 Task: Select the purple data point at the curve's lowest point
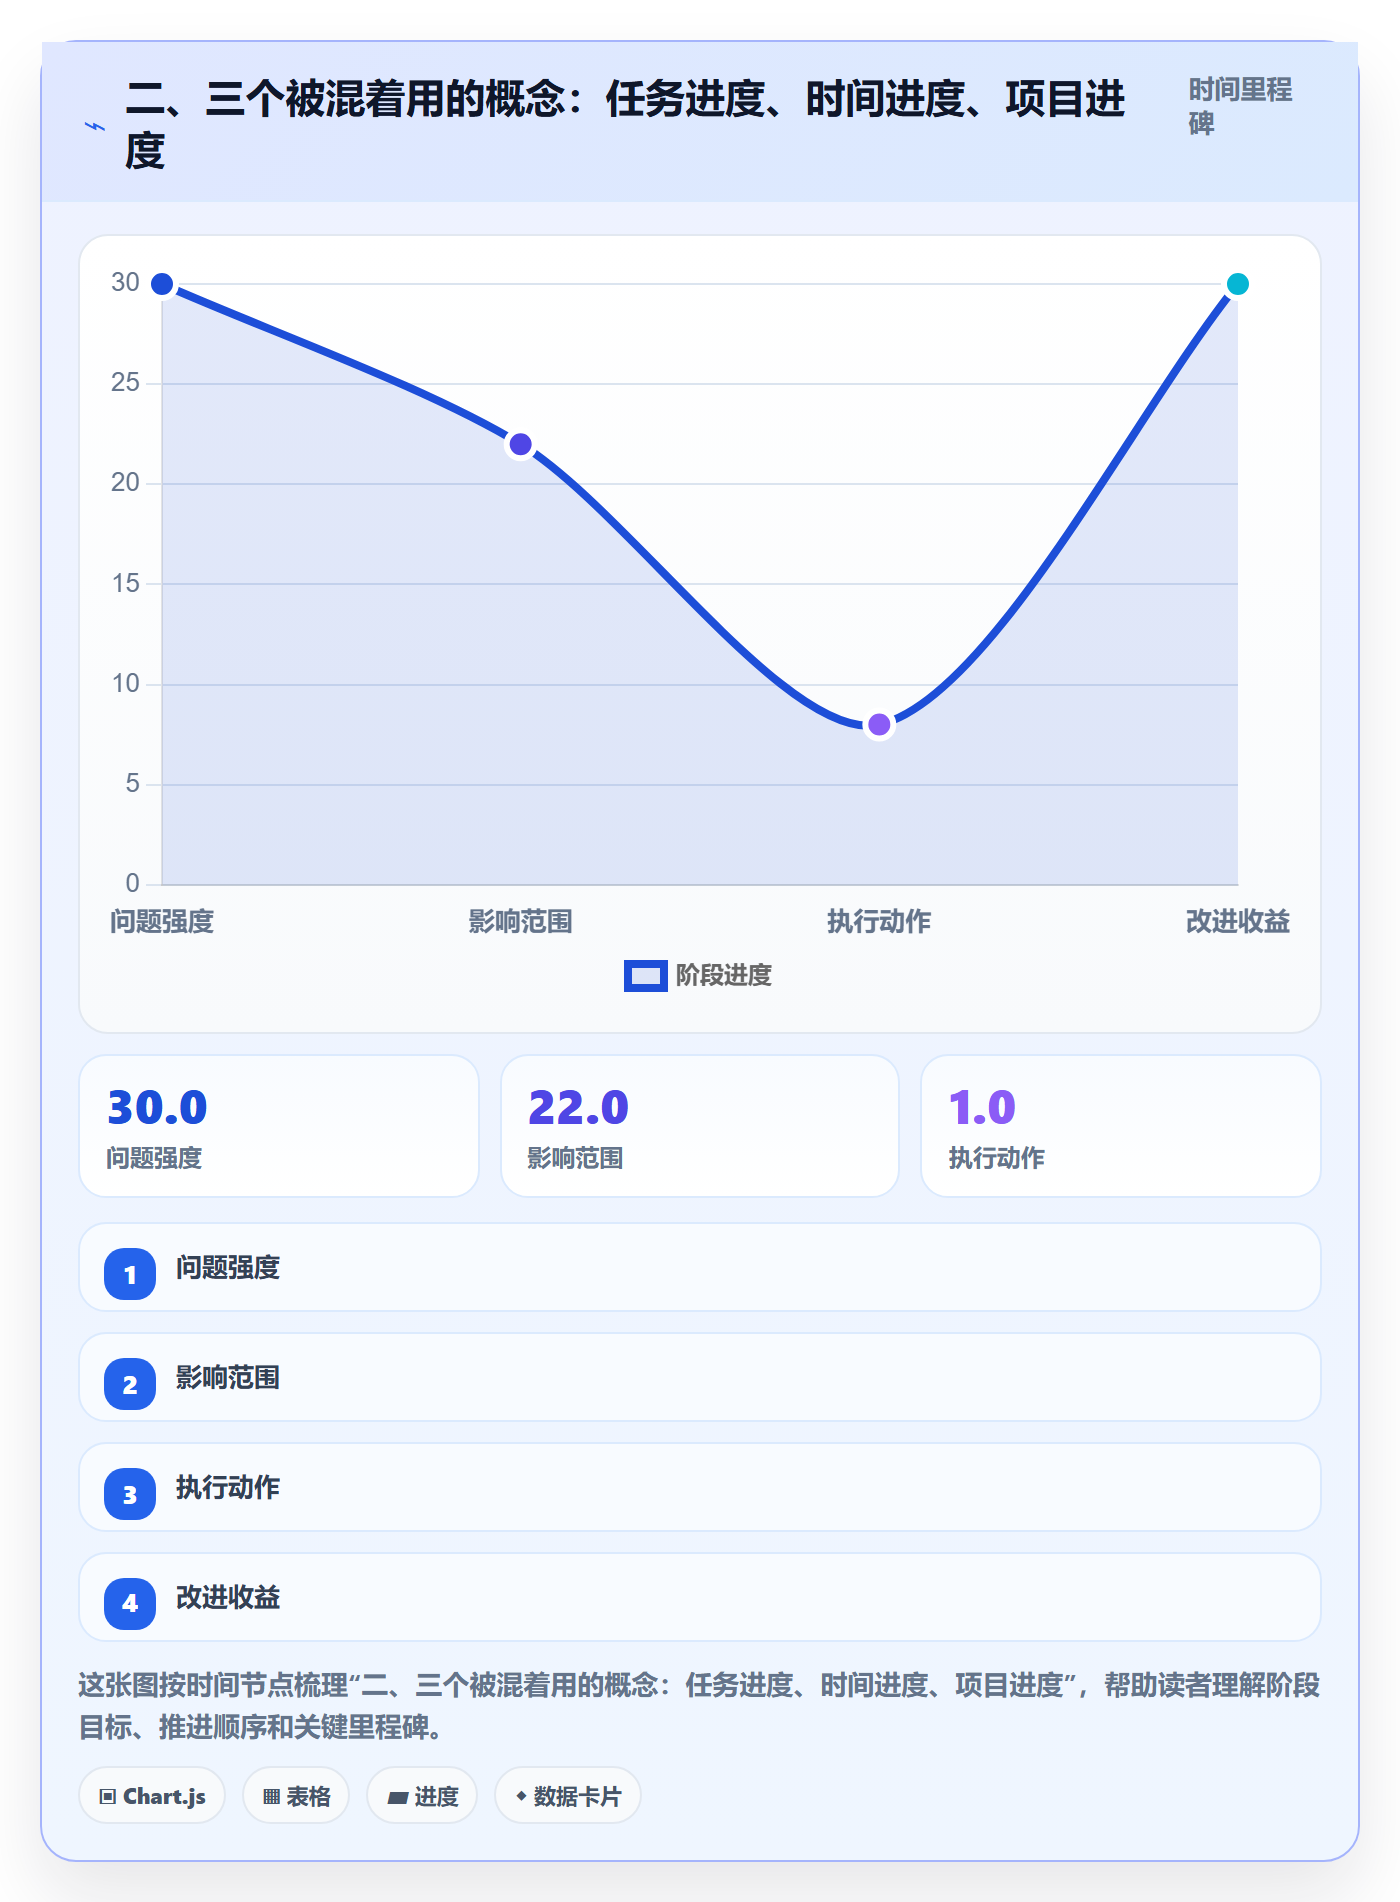879,724
